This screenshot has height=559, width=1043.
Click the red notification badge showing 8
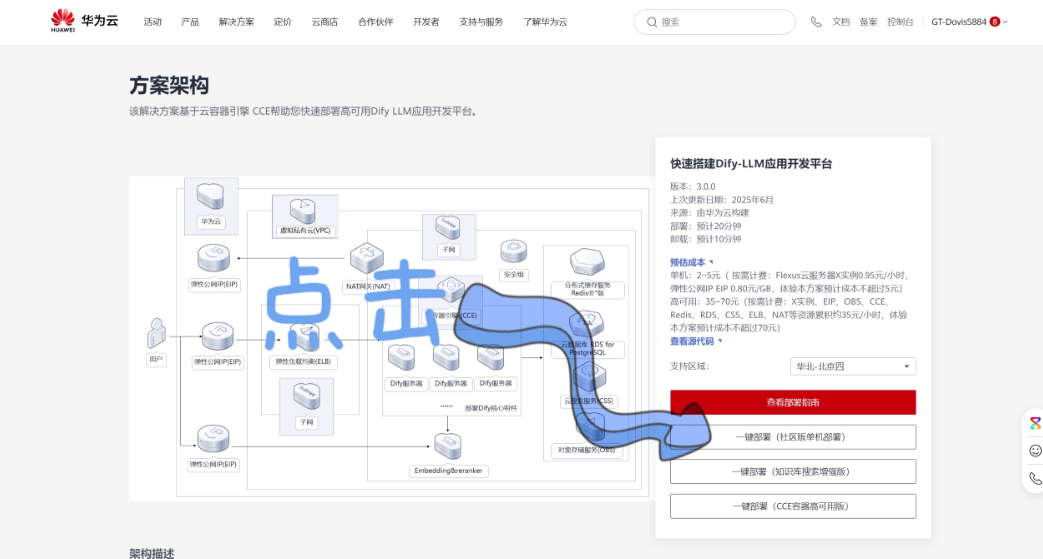click(994, 21)
